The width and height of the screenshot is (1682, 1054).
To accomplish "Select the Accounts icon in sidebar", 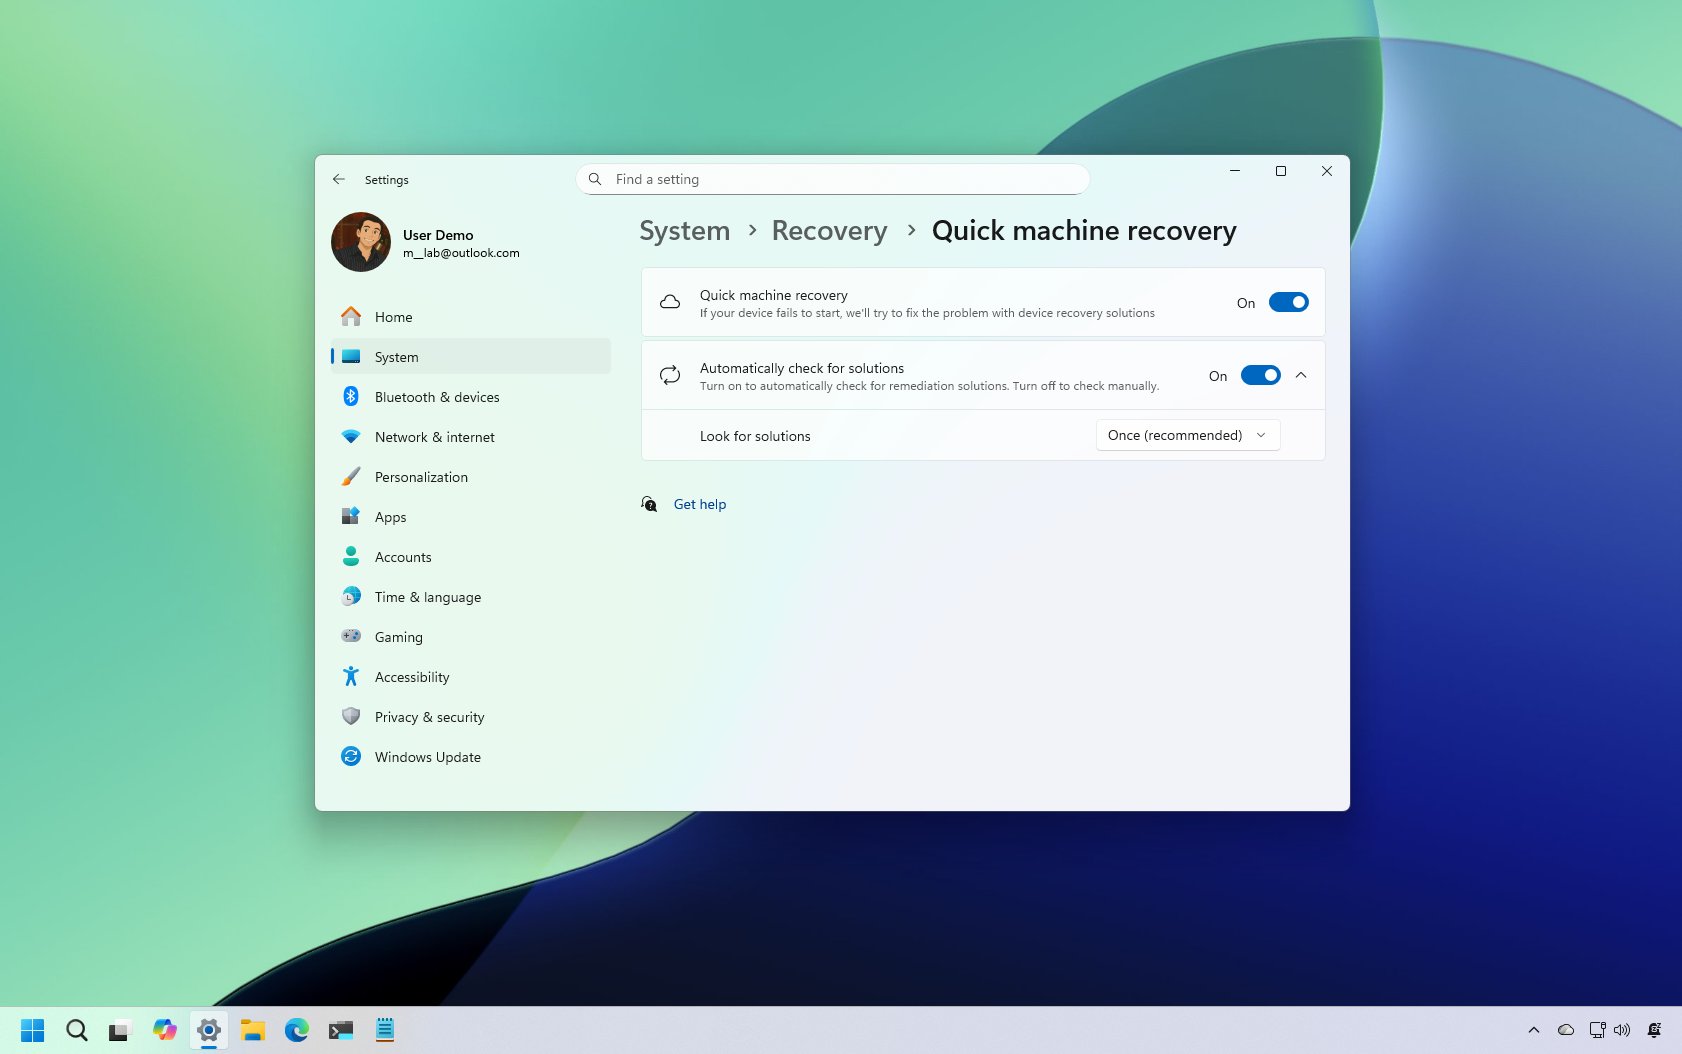I will pos(351,556).
